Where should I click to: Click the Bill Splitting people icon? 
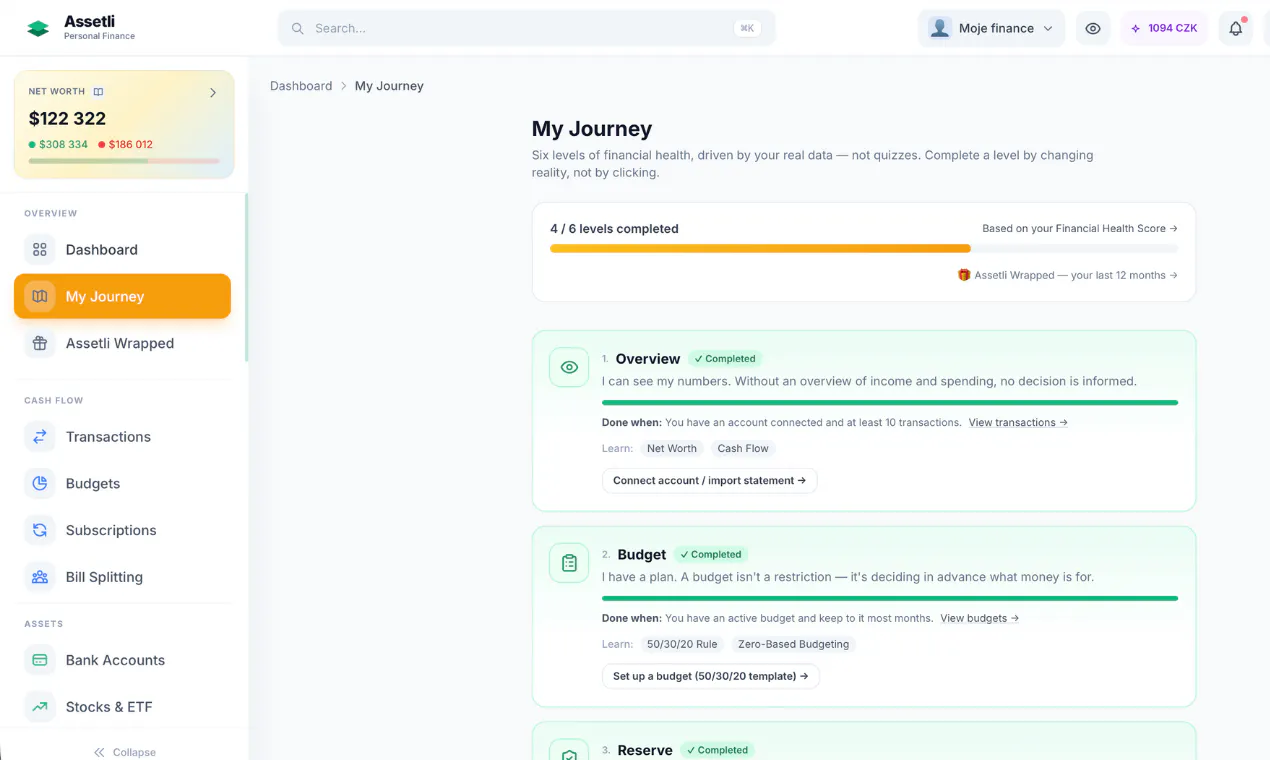pos(40,577)
